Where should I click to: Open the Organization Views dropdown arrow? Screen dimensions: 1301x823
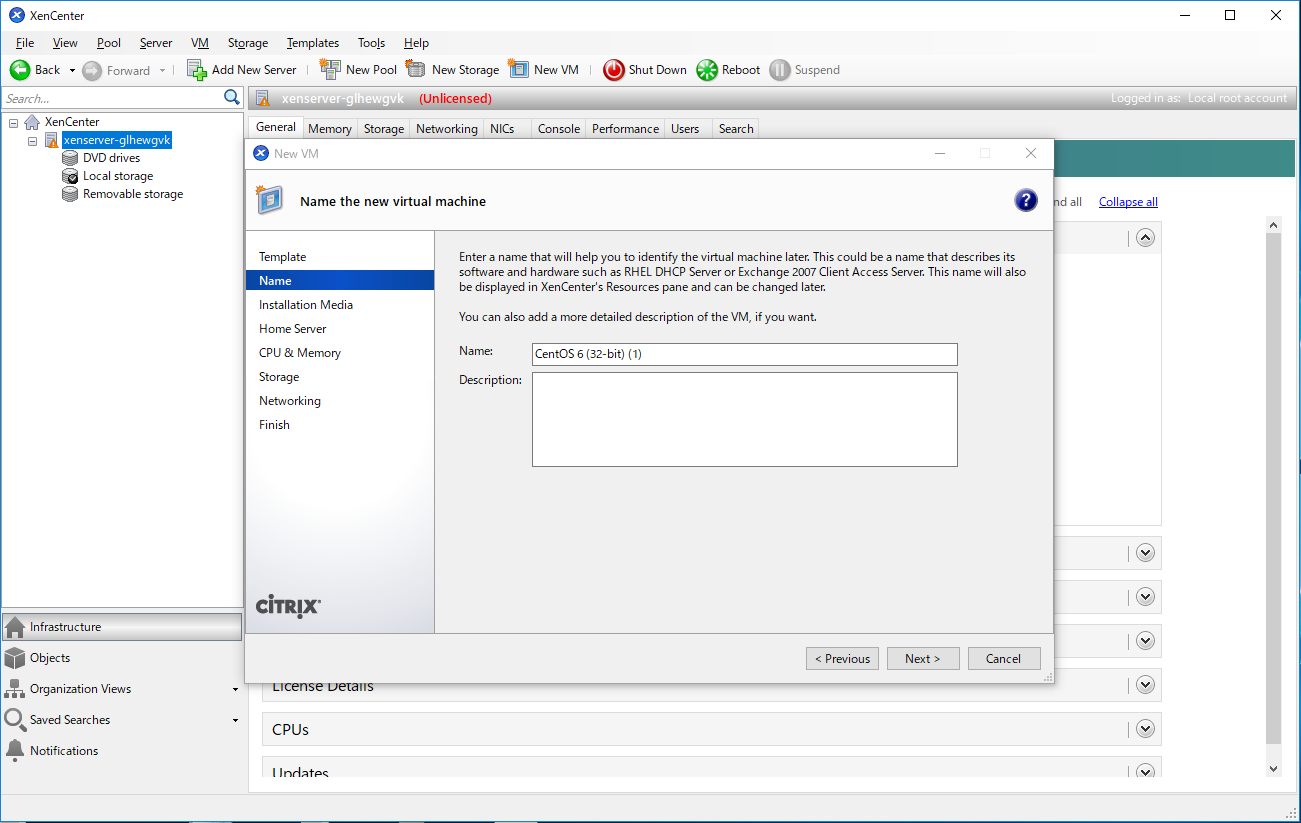coord(236,690)
